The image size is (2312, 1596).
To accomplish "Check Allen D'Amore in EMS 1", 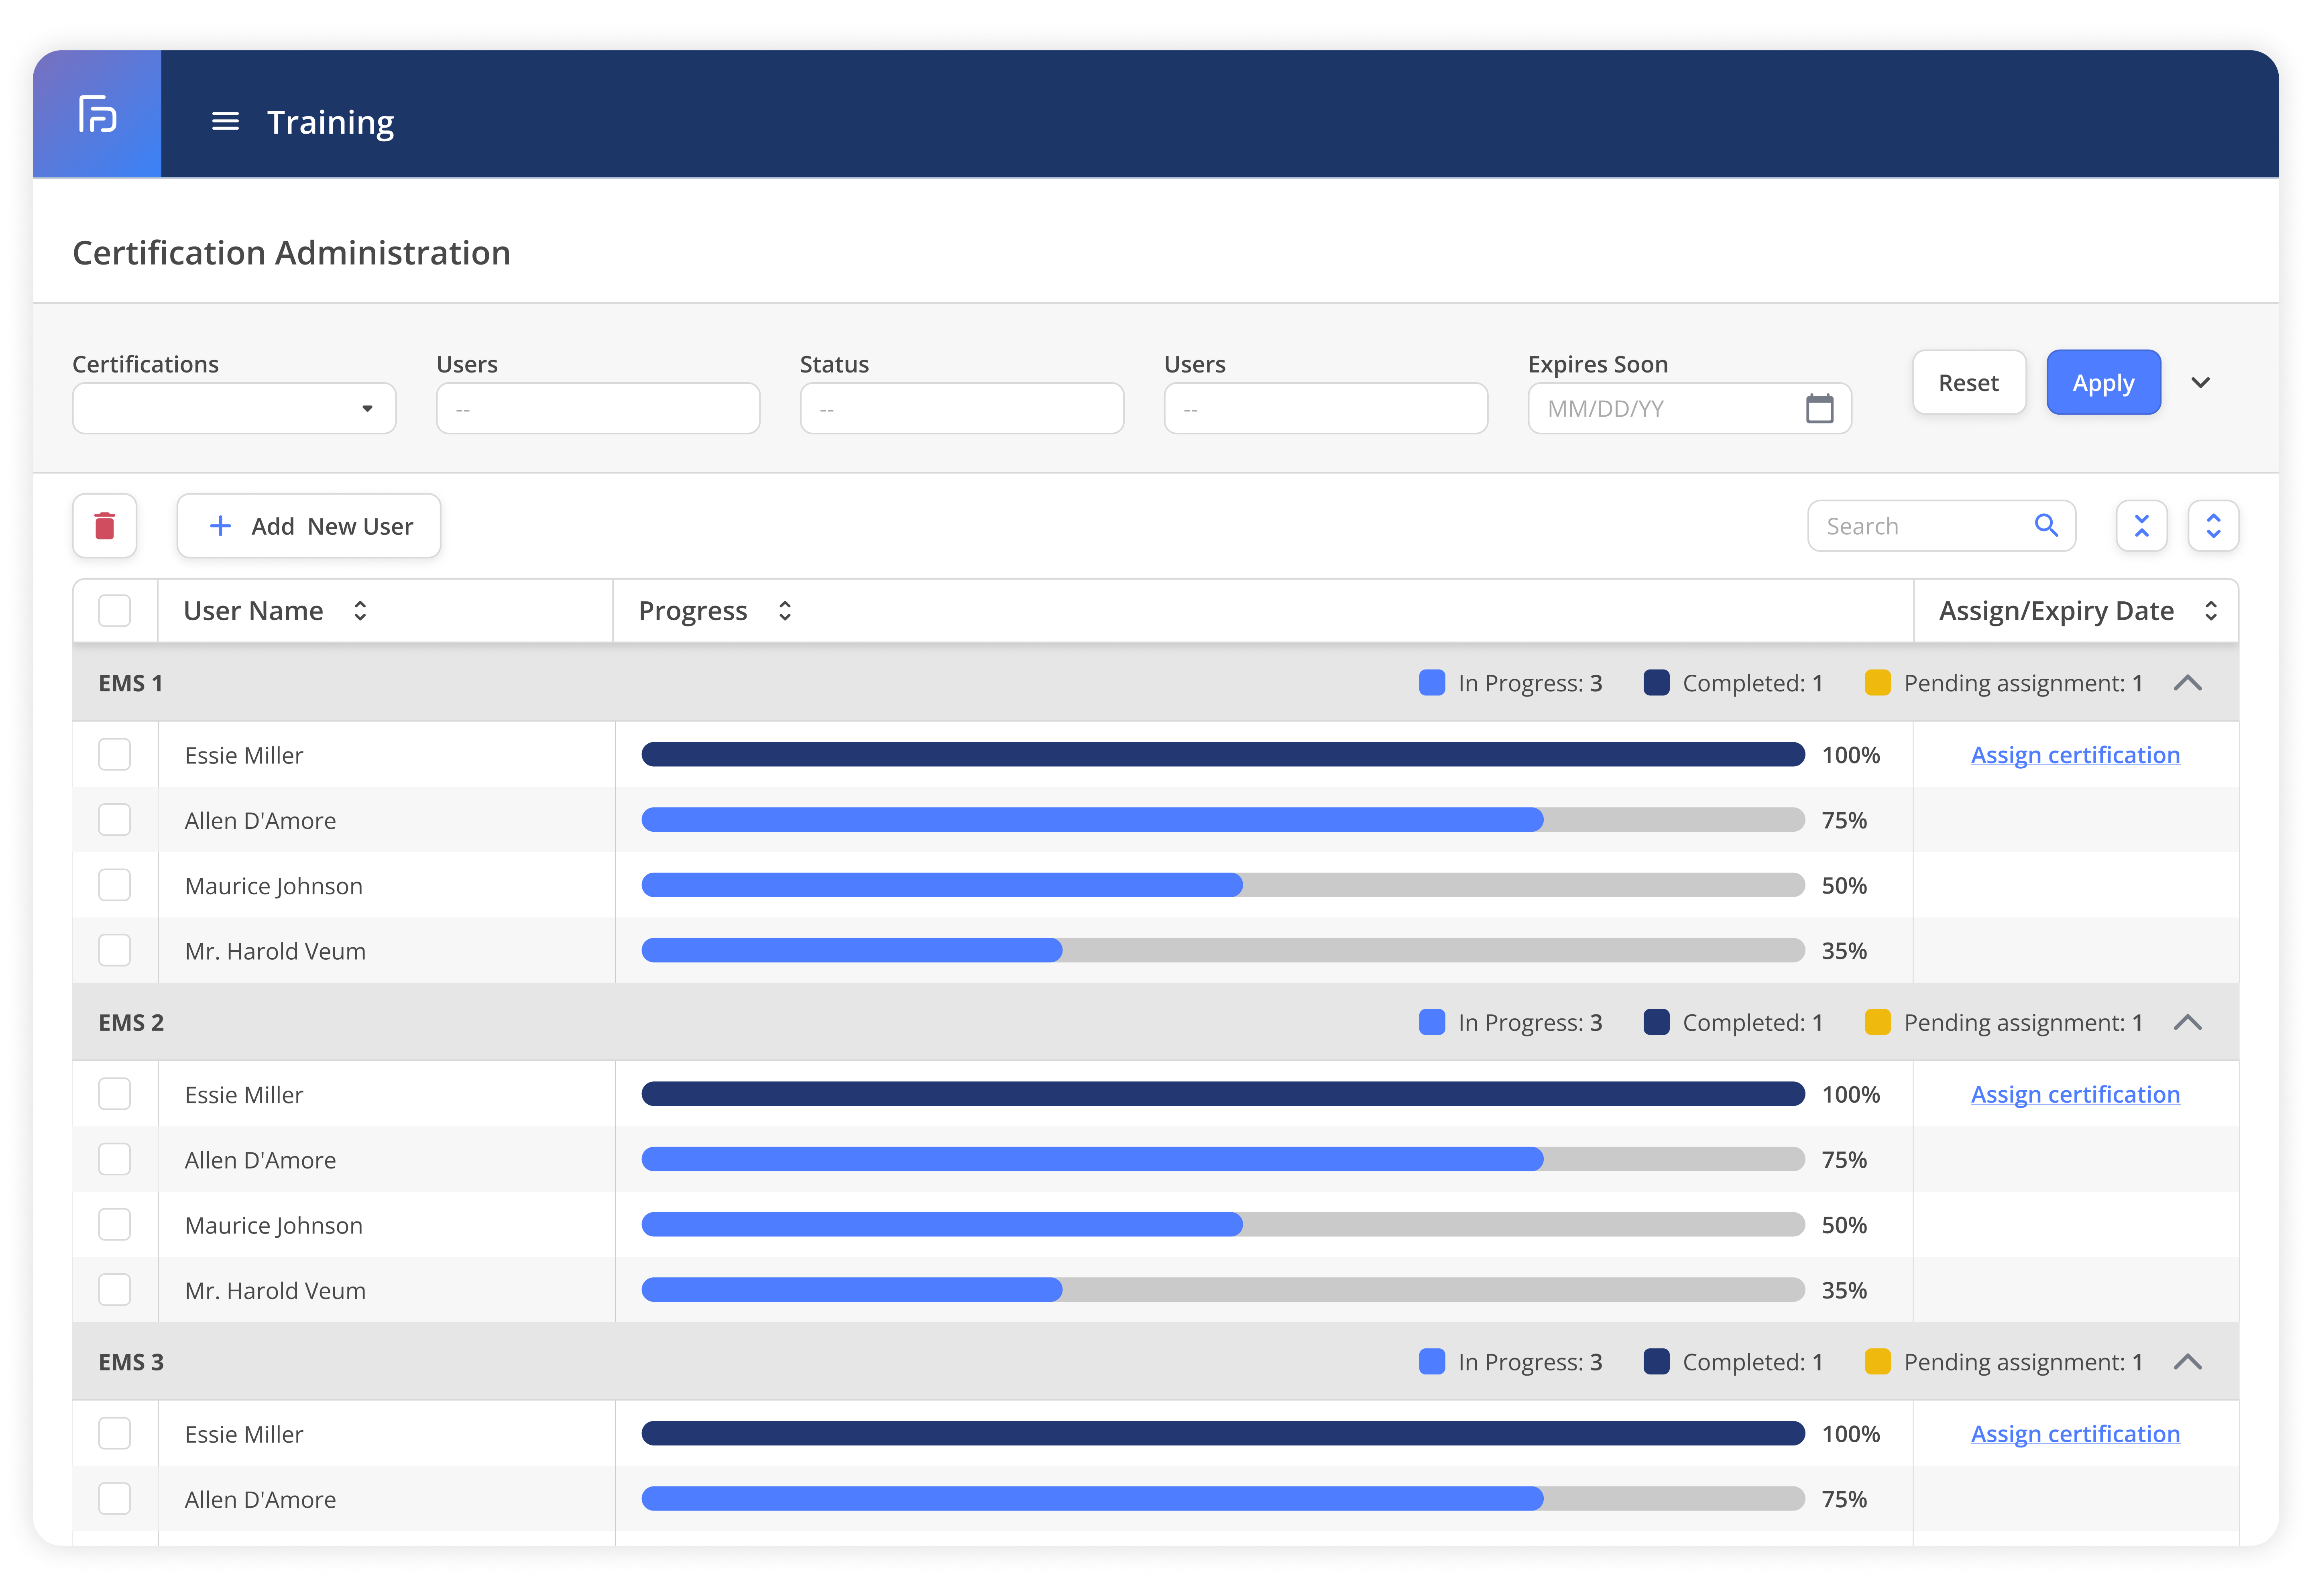I will click(x=115, y=820).
